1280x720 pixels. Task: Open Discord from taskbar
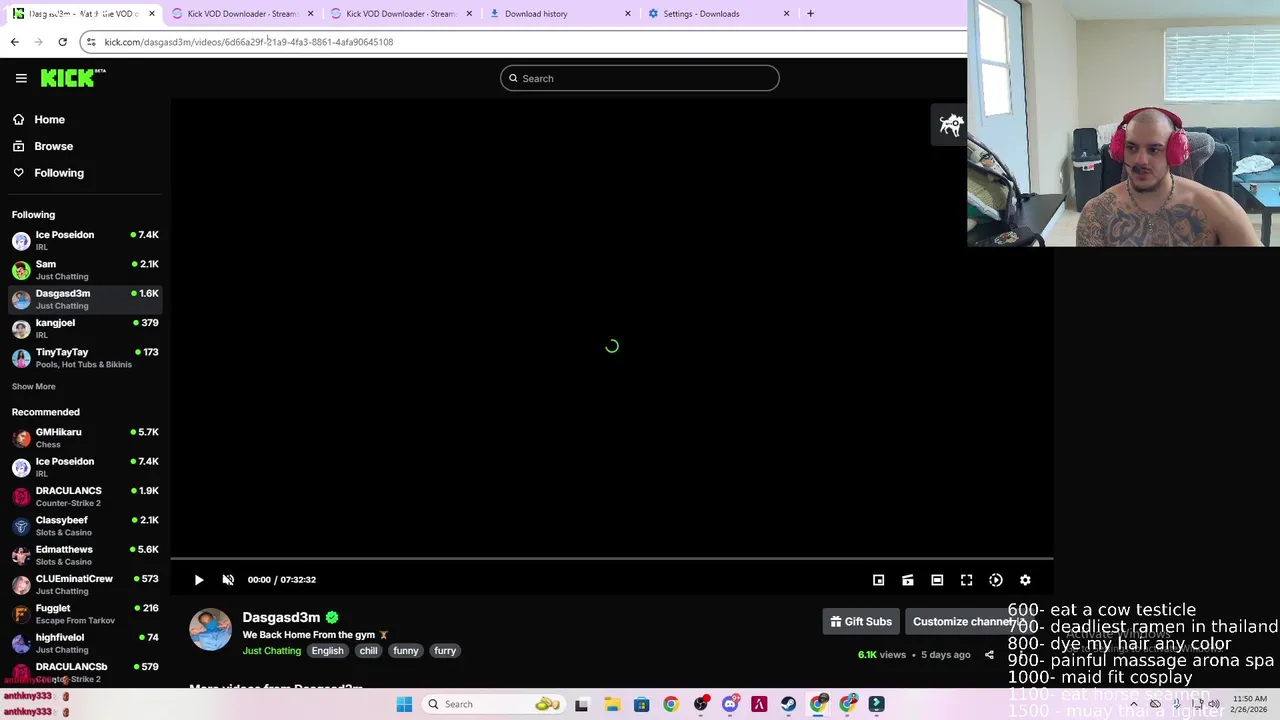[730, 704]
